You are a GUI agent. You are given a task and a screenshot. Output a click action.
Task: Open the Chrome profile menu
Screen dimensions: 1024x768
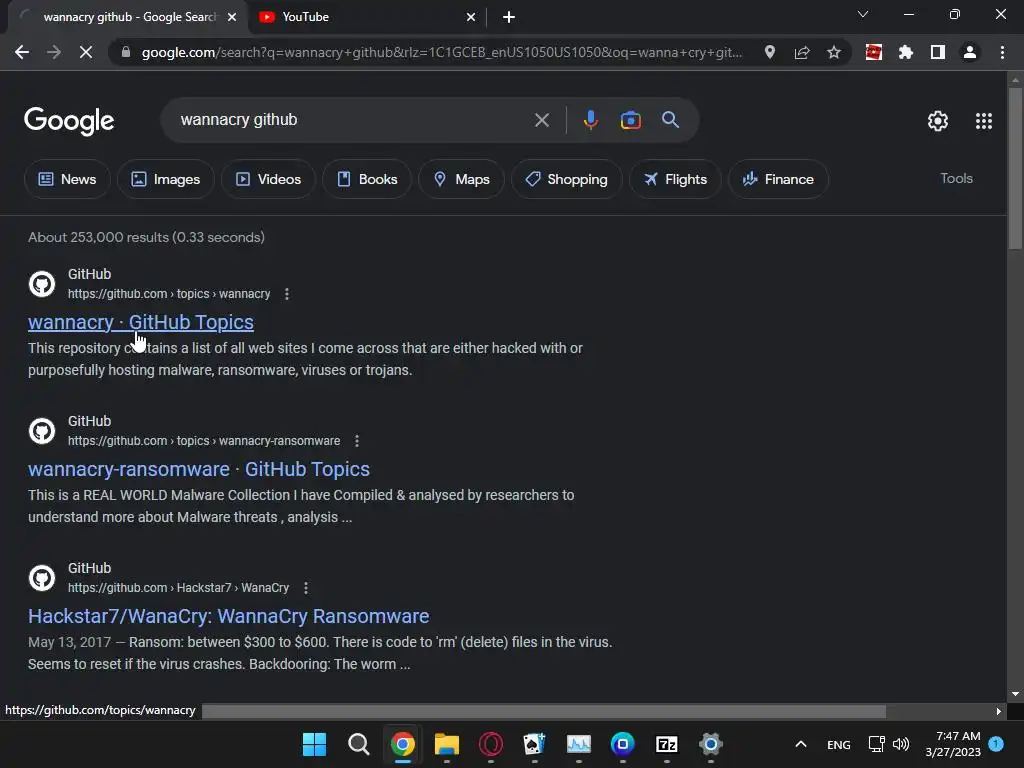(x=970, y=52)
